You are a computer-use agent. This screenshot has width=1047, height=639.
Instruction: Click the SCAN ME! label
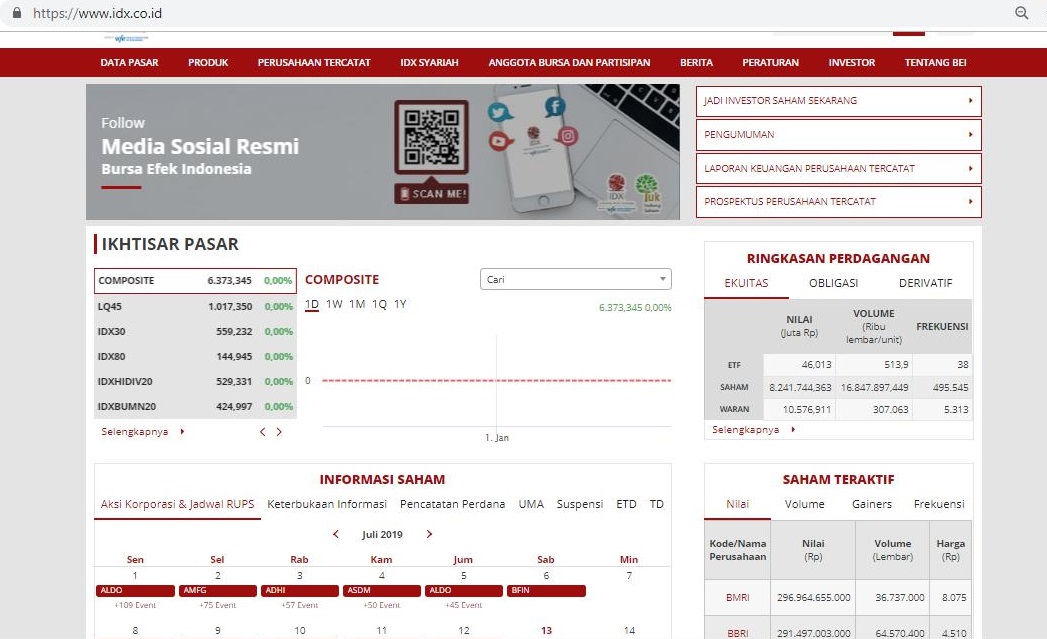(x=431, y=194)
